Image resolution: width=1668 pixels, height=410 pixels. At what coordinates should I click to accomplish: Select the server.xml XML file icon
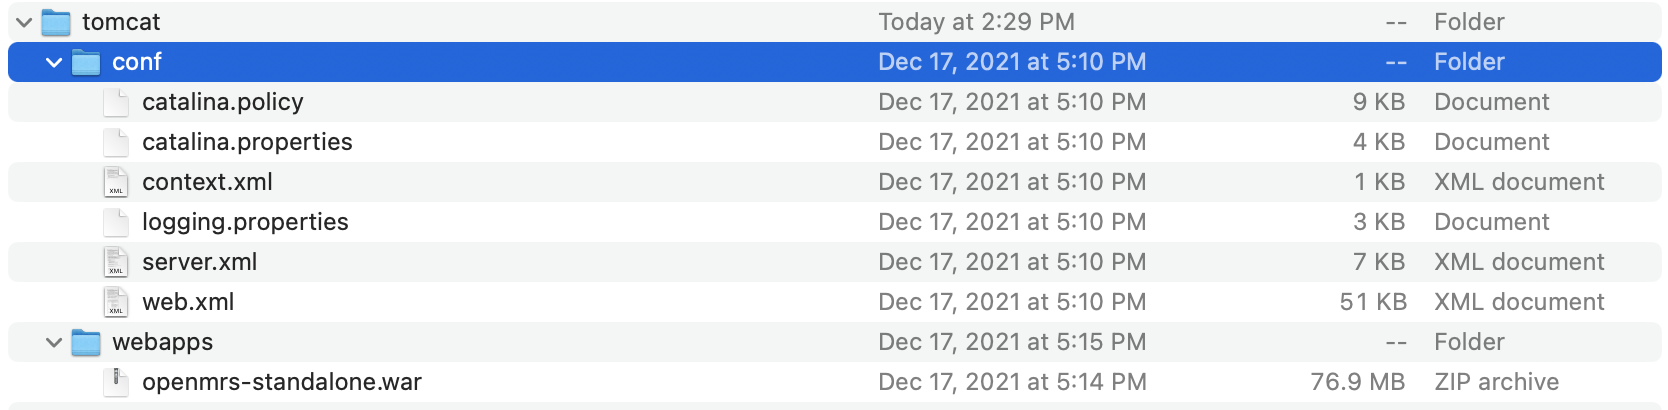(x=116, y=262)
